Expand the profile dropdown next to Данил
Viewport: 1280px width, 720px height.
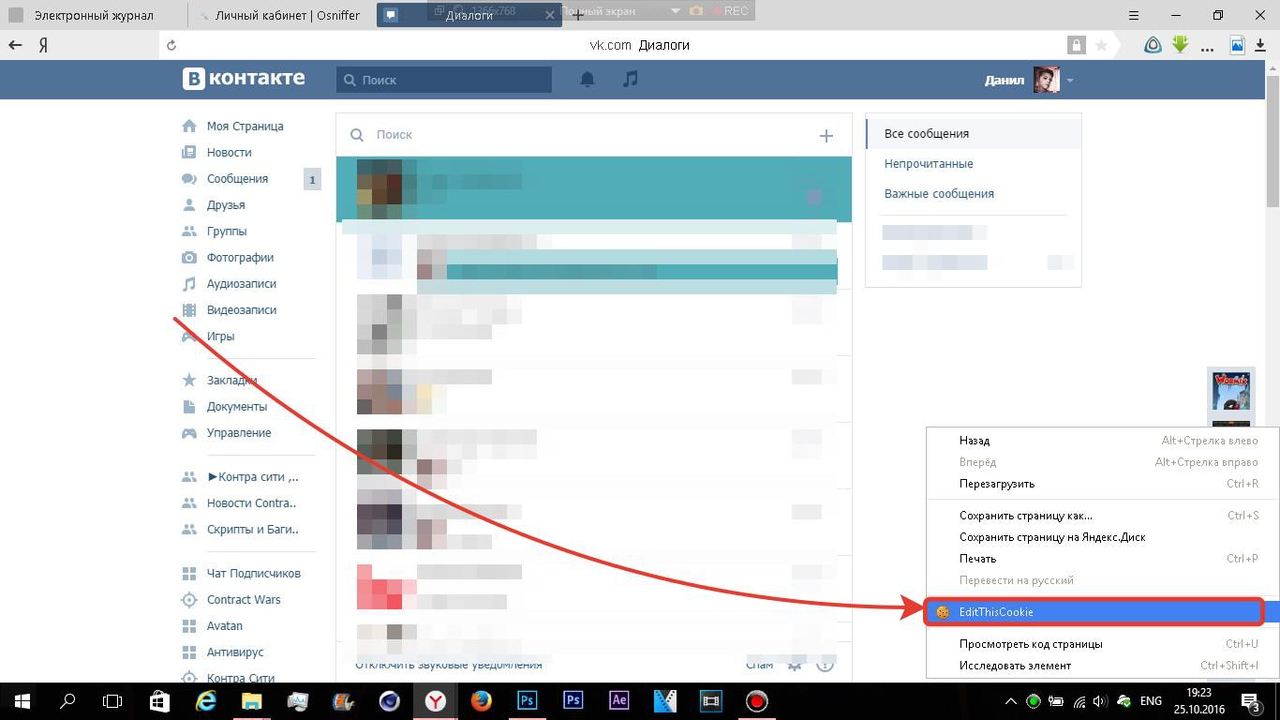pyautogui.click(x=1070, y=80)
